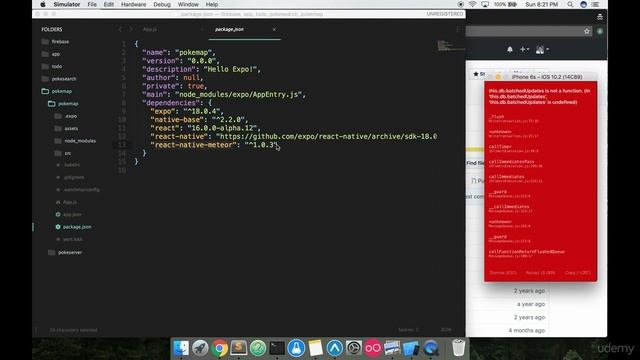640x360 pixels.
Task: Click the "react-native-meteor" dependency line
Action: click(214, 145)
